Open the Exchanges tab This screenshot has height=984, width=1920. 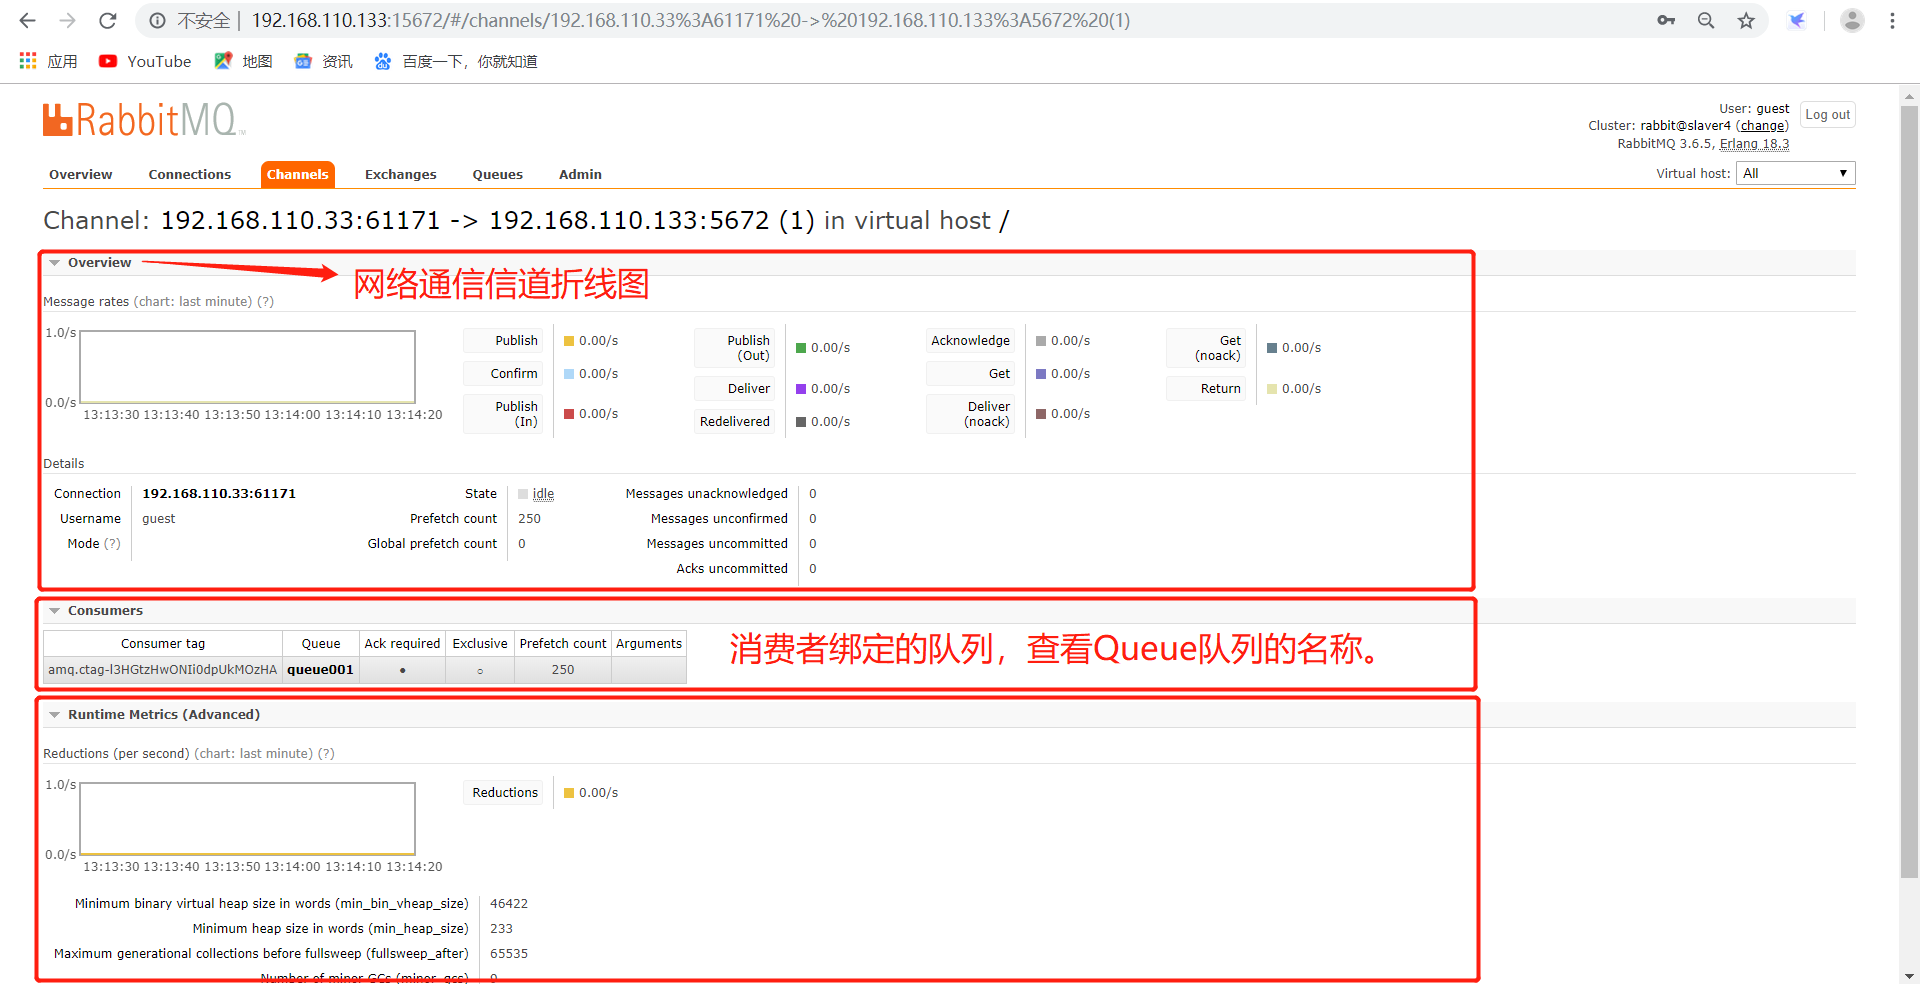click(401, 174)
